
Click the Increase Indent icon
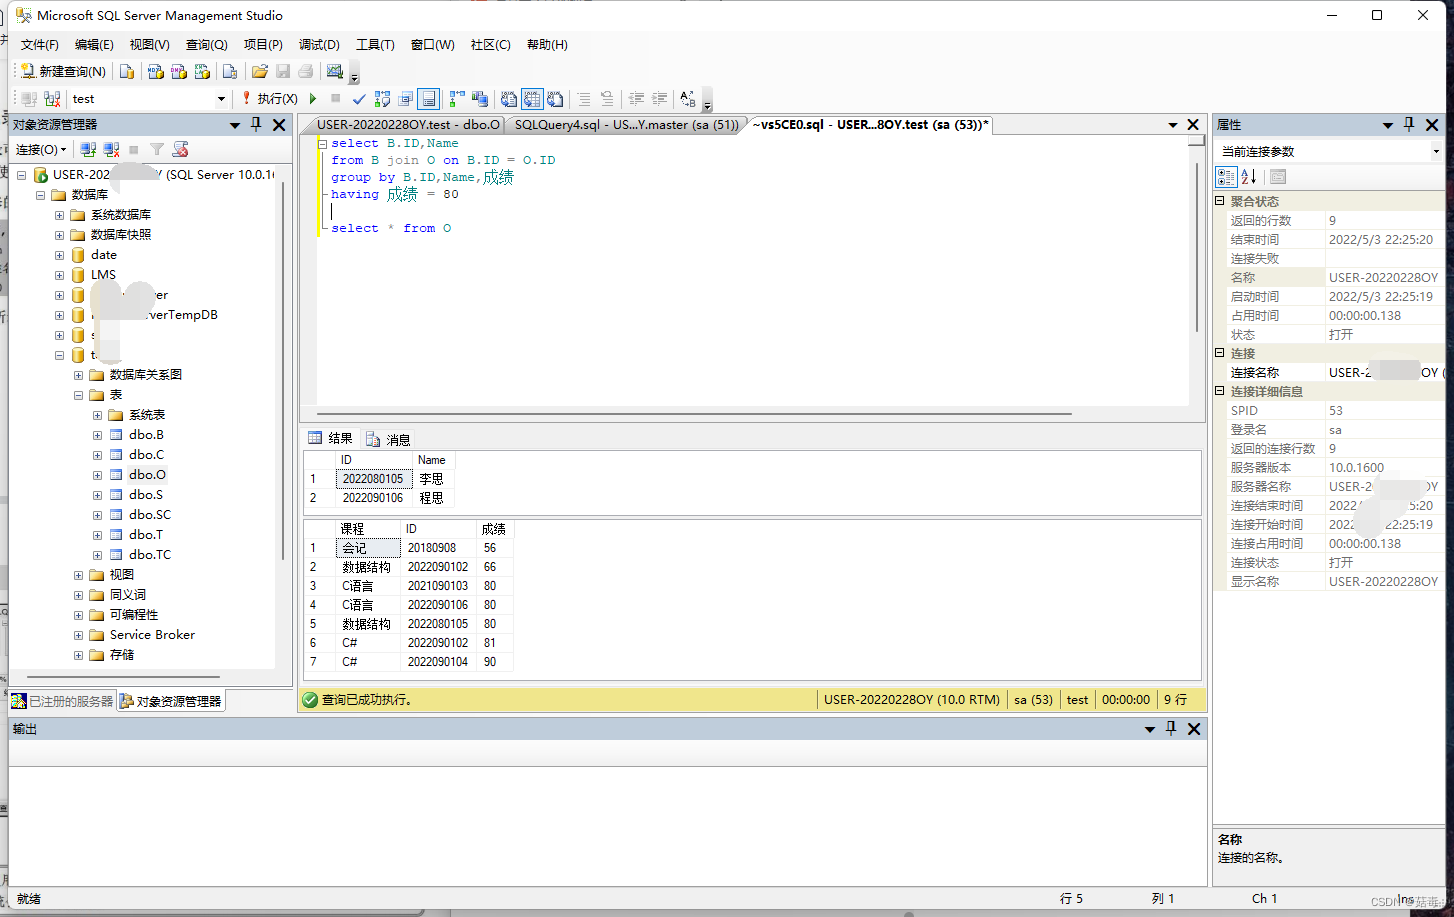(x=659, y=99)
